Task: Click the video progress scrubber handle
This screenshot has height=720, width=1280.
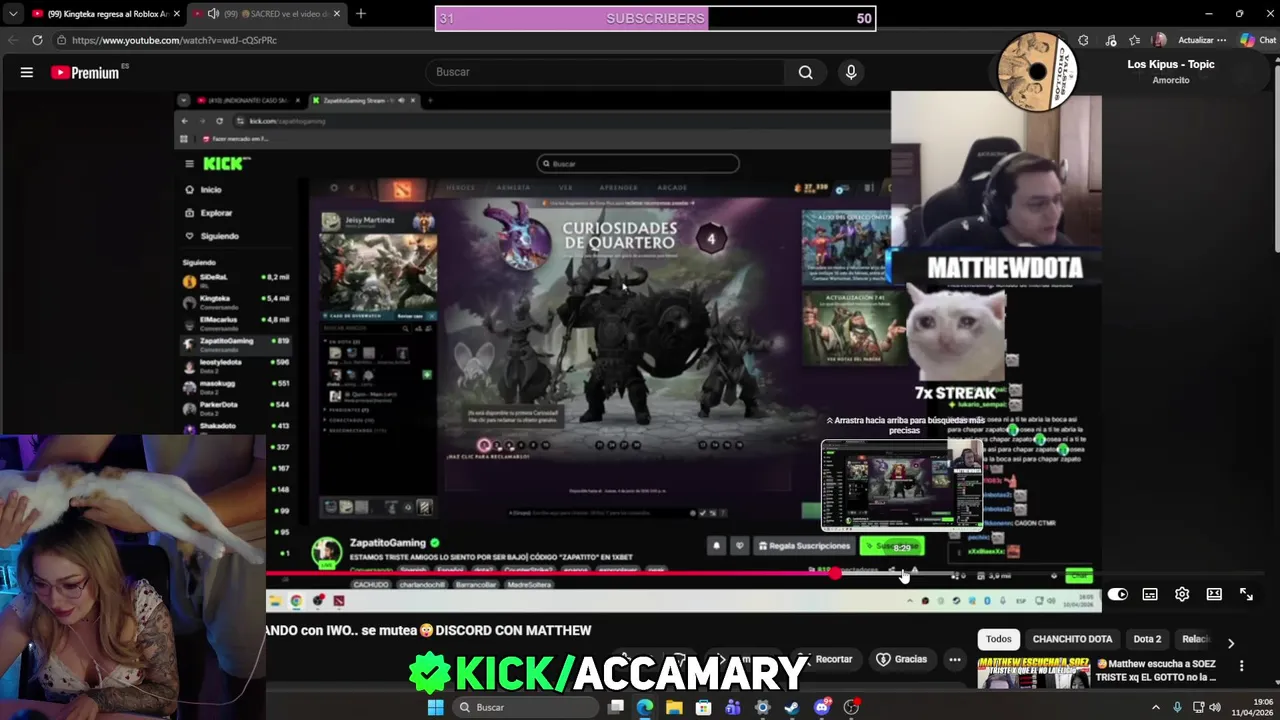Action: (835, 574)
